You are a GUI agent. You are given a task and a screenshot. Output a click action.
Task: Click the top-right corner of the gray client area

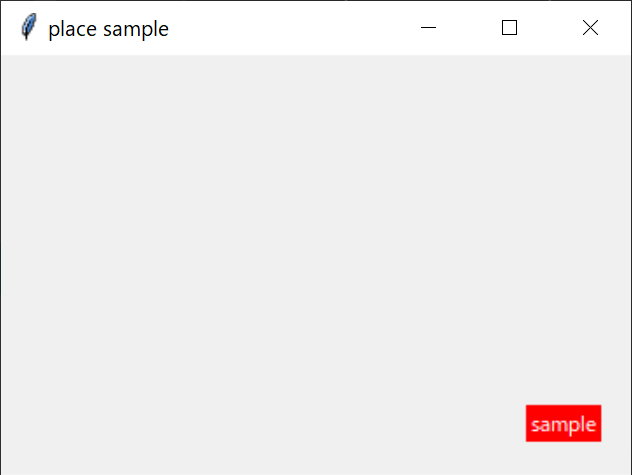click(x=625, y=60)
